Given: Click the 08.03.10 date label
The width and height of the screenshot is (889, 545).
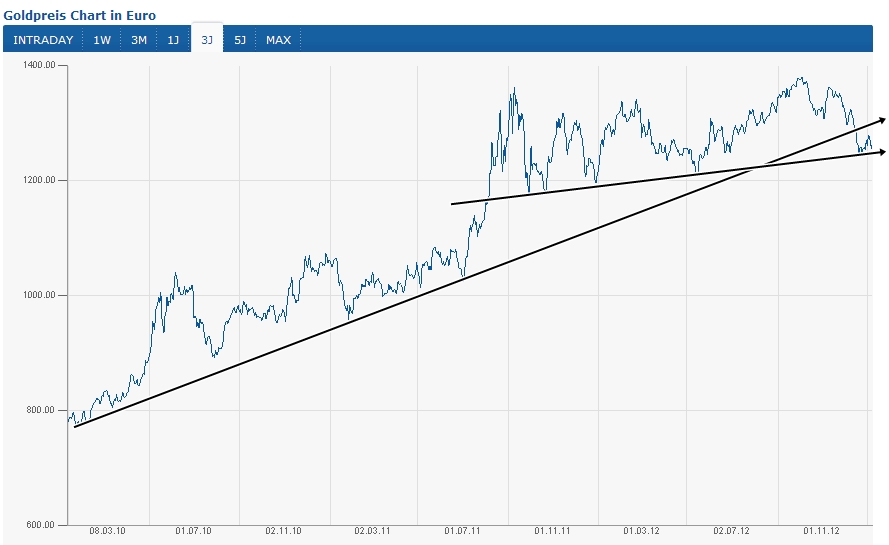Looking at the screenshot, I should tap(107, 535).
